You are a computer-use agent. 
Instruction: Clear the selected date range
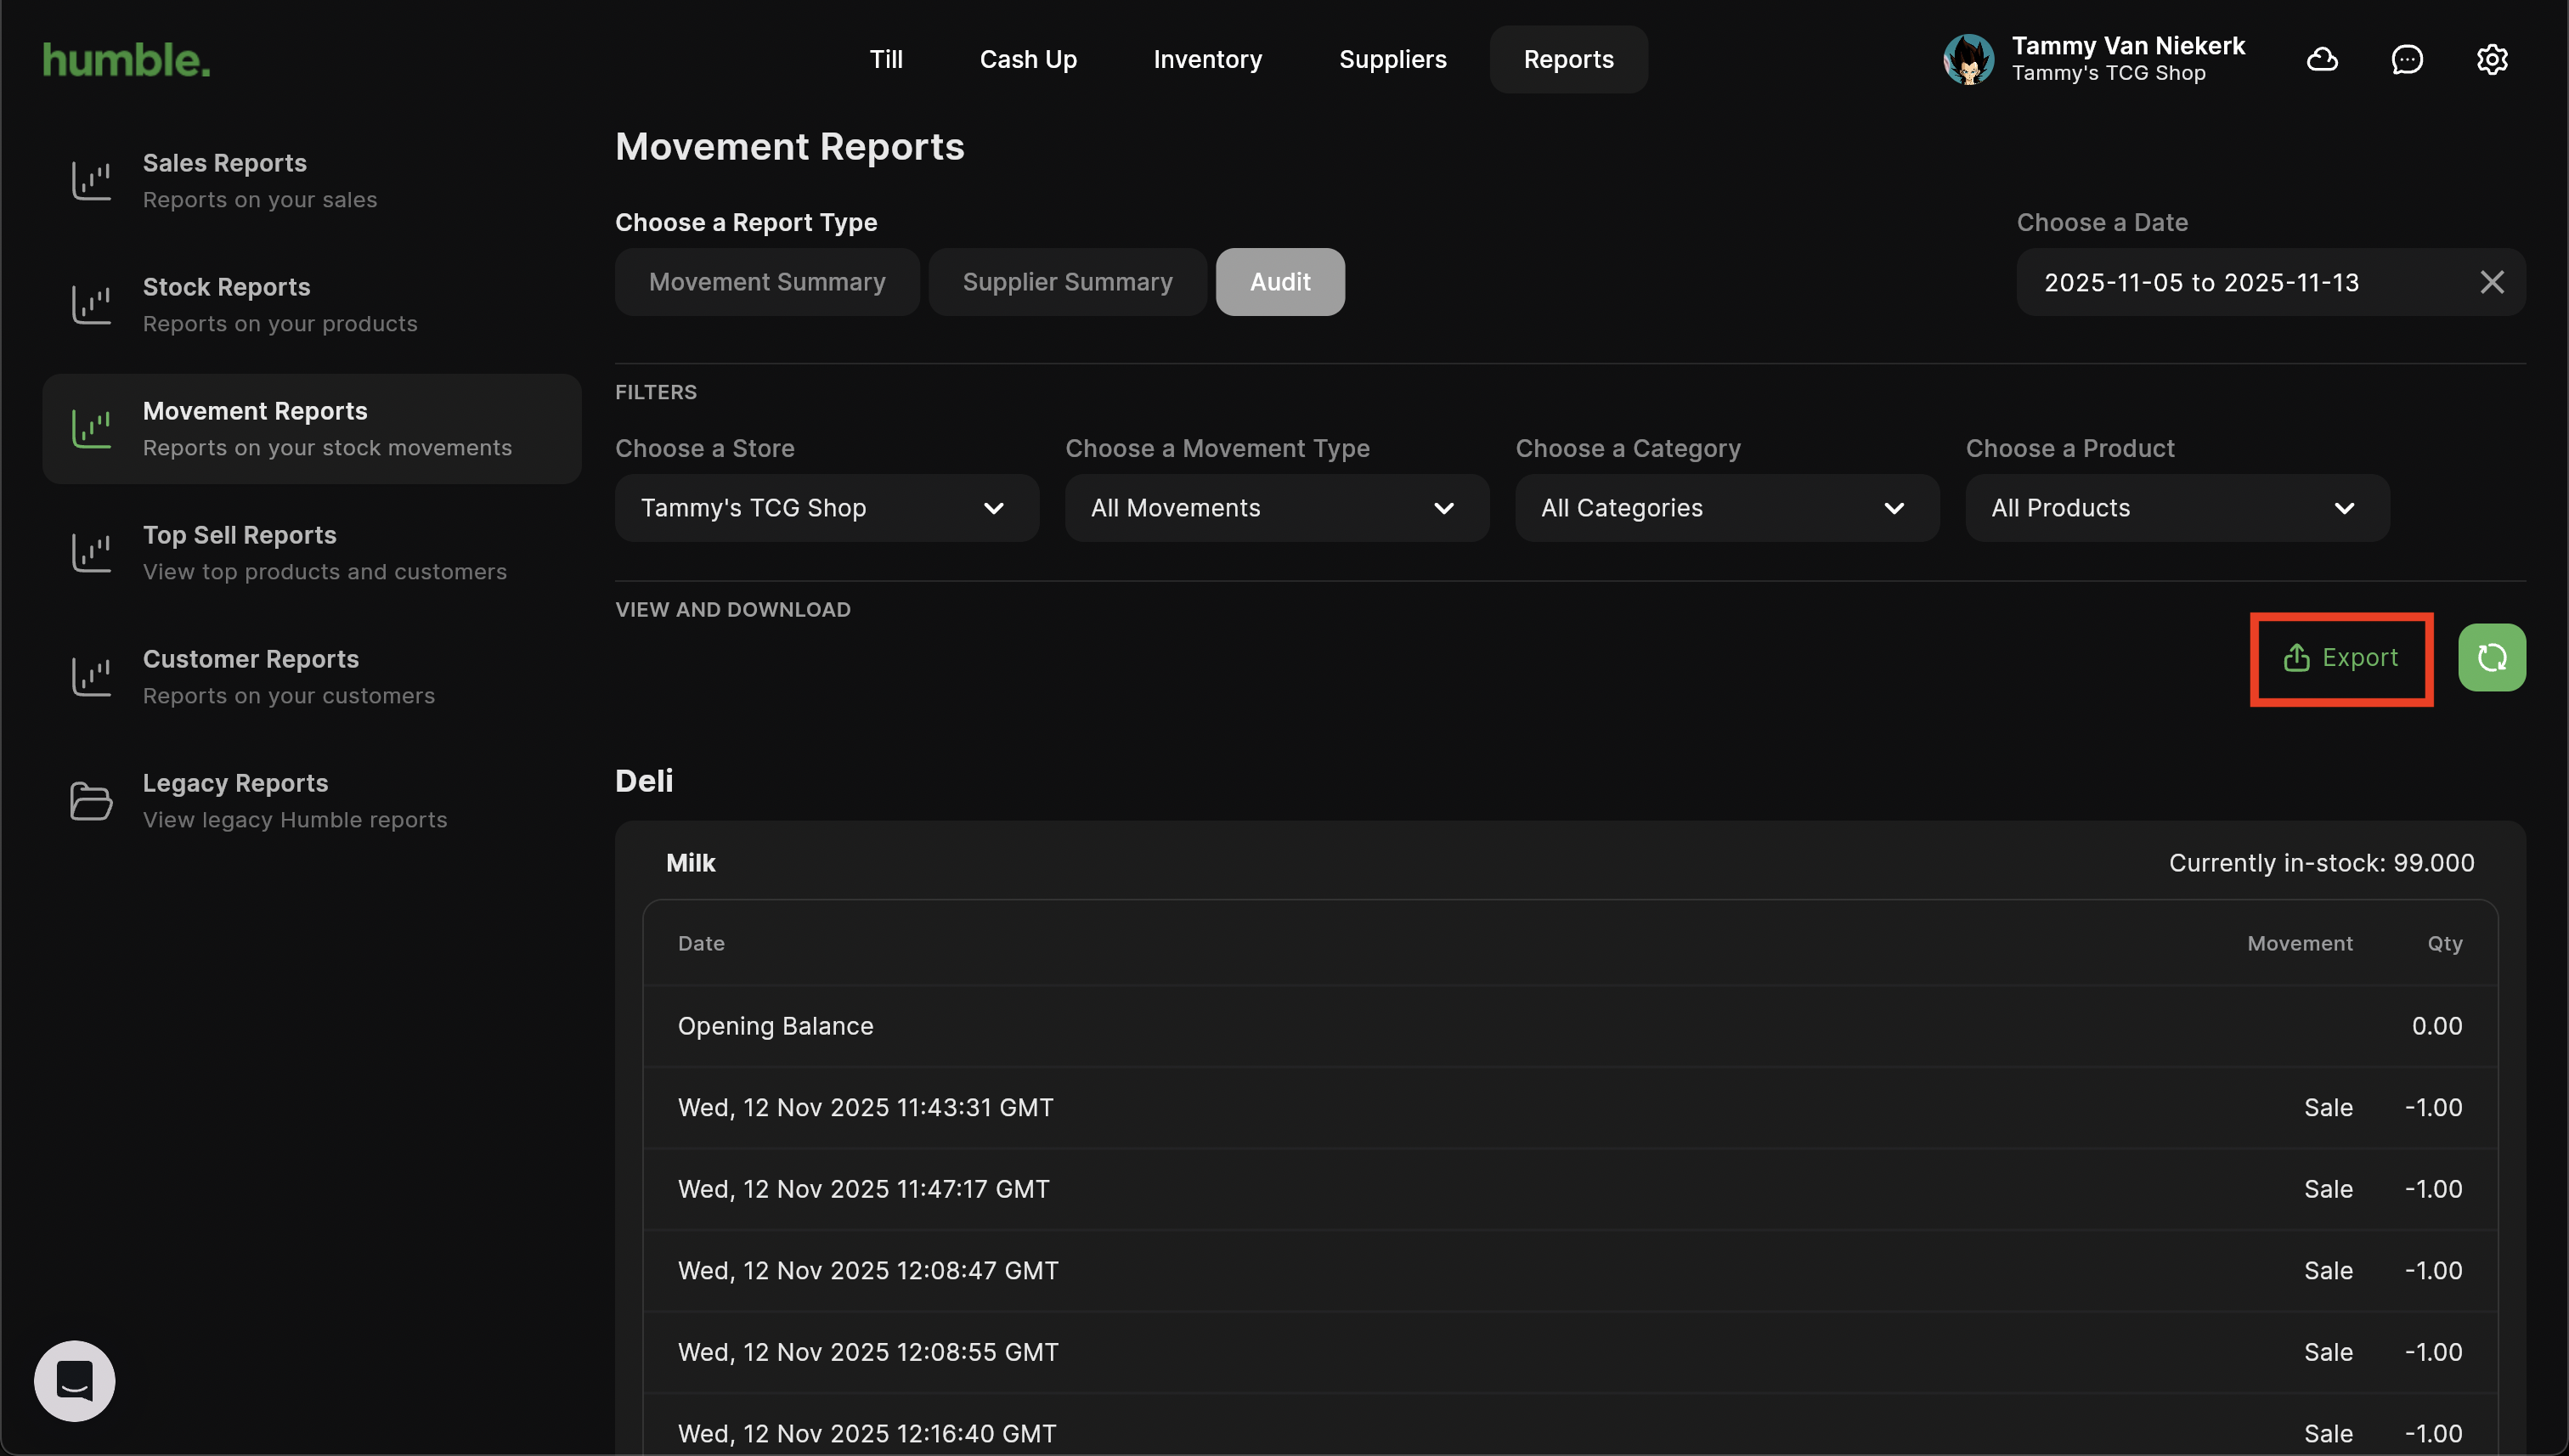coord(2491,283)
